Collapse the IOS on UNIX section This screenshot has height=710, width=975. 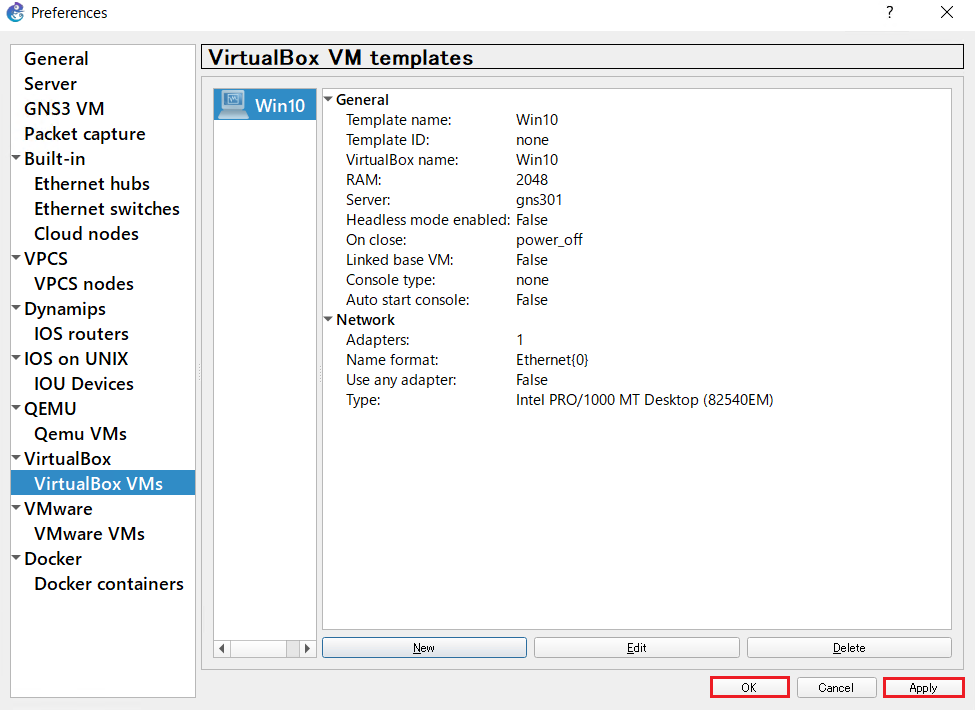coord(17,357)
